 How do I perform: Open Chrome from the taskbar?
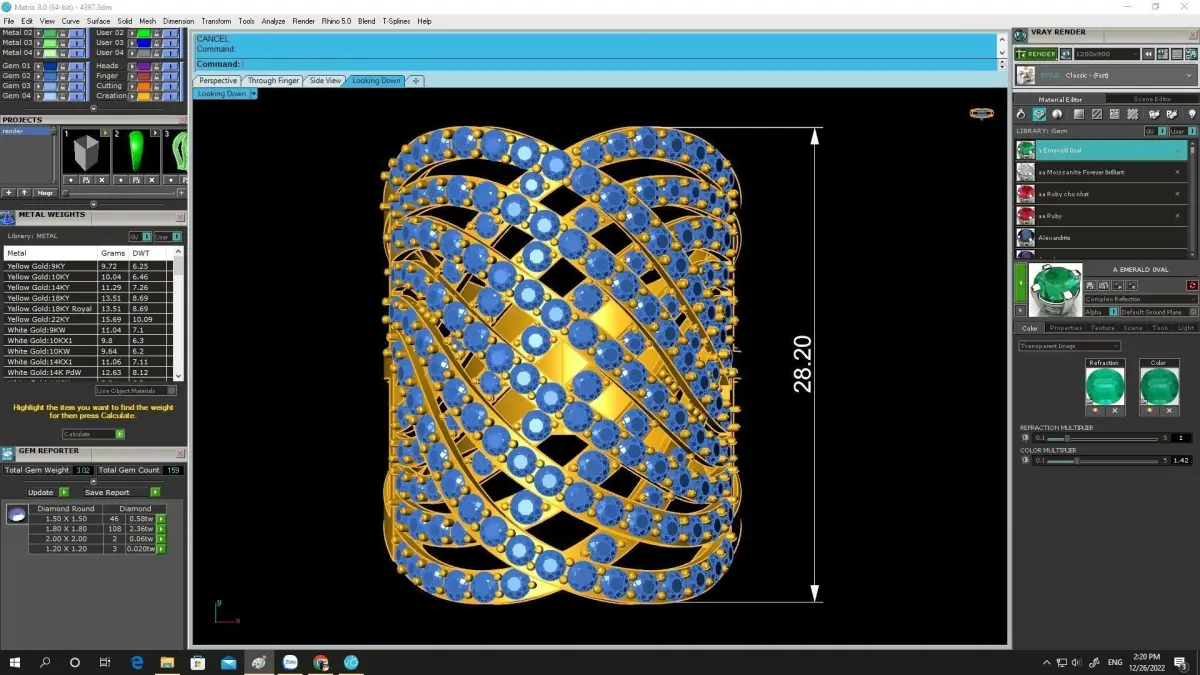(x=321, y=662)
